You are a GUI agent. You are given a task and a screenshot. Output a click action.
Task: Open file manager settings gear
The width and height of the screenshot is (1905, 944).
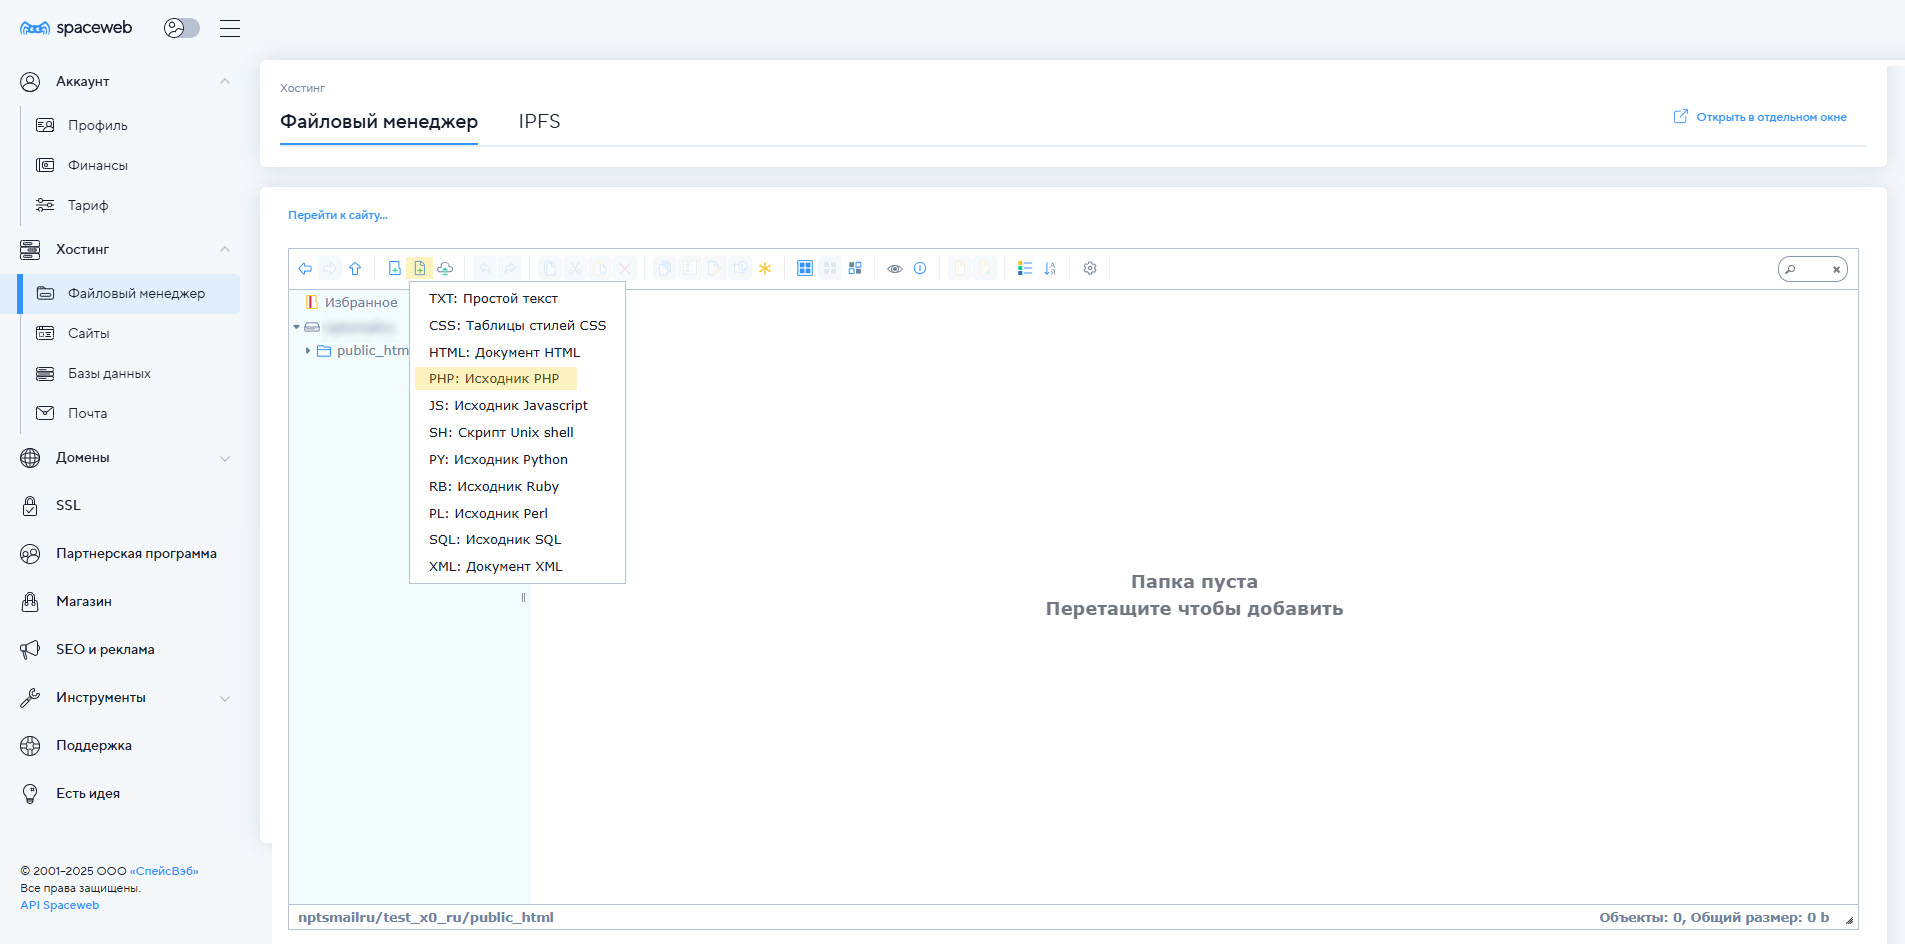(1090, 268)
